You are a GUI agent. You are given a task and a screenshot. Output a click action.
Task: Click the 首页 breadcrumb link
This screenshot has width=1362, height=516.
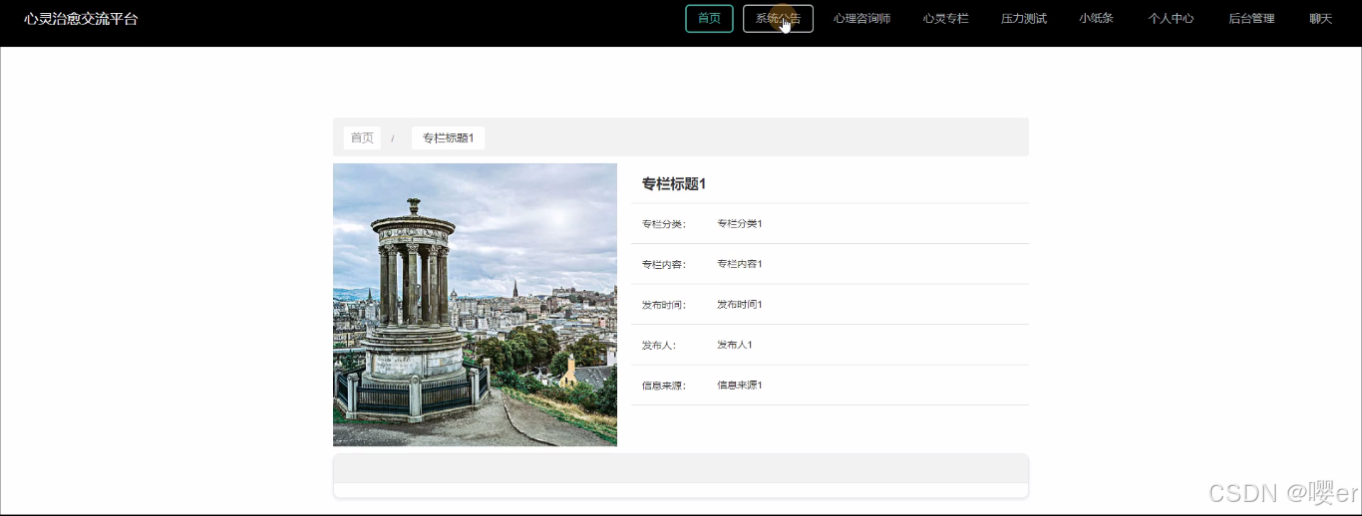coord(362,138)
